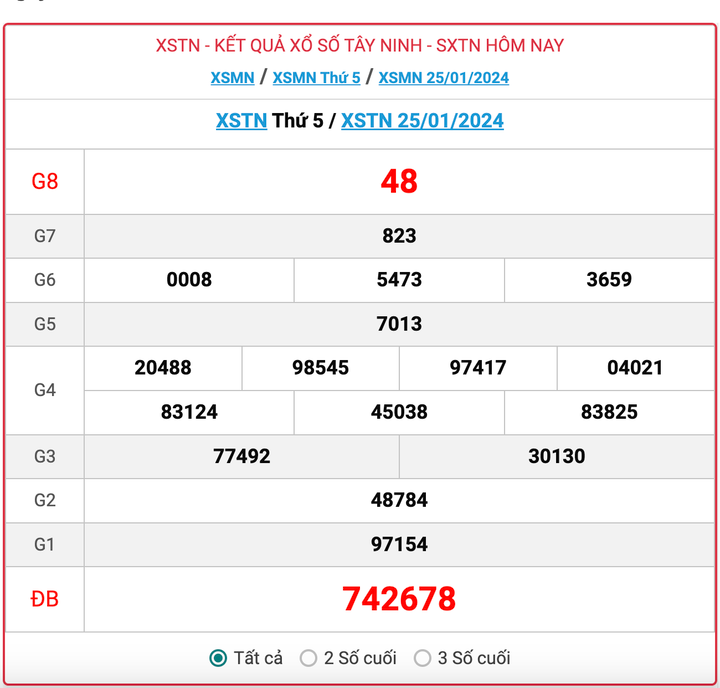Click the G4 row label
Viewport: 720px width, 688px height.
point(45,390)
